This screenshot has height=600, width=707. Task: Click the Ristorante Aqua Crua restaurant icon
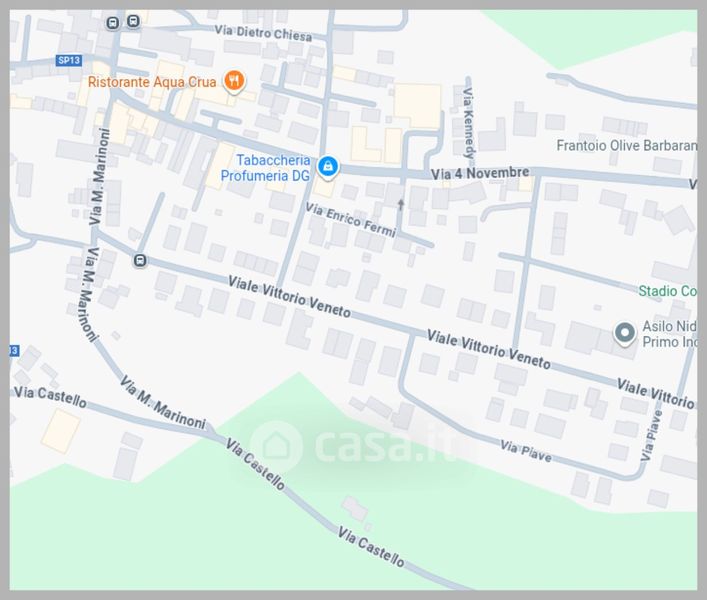234,82
